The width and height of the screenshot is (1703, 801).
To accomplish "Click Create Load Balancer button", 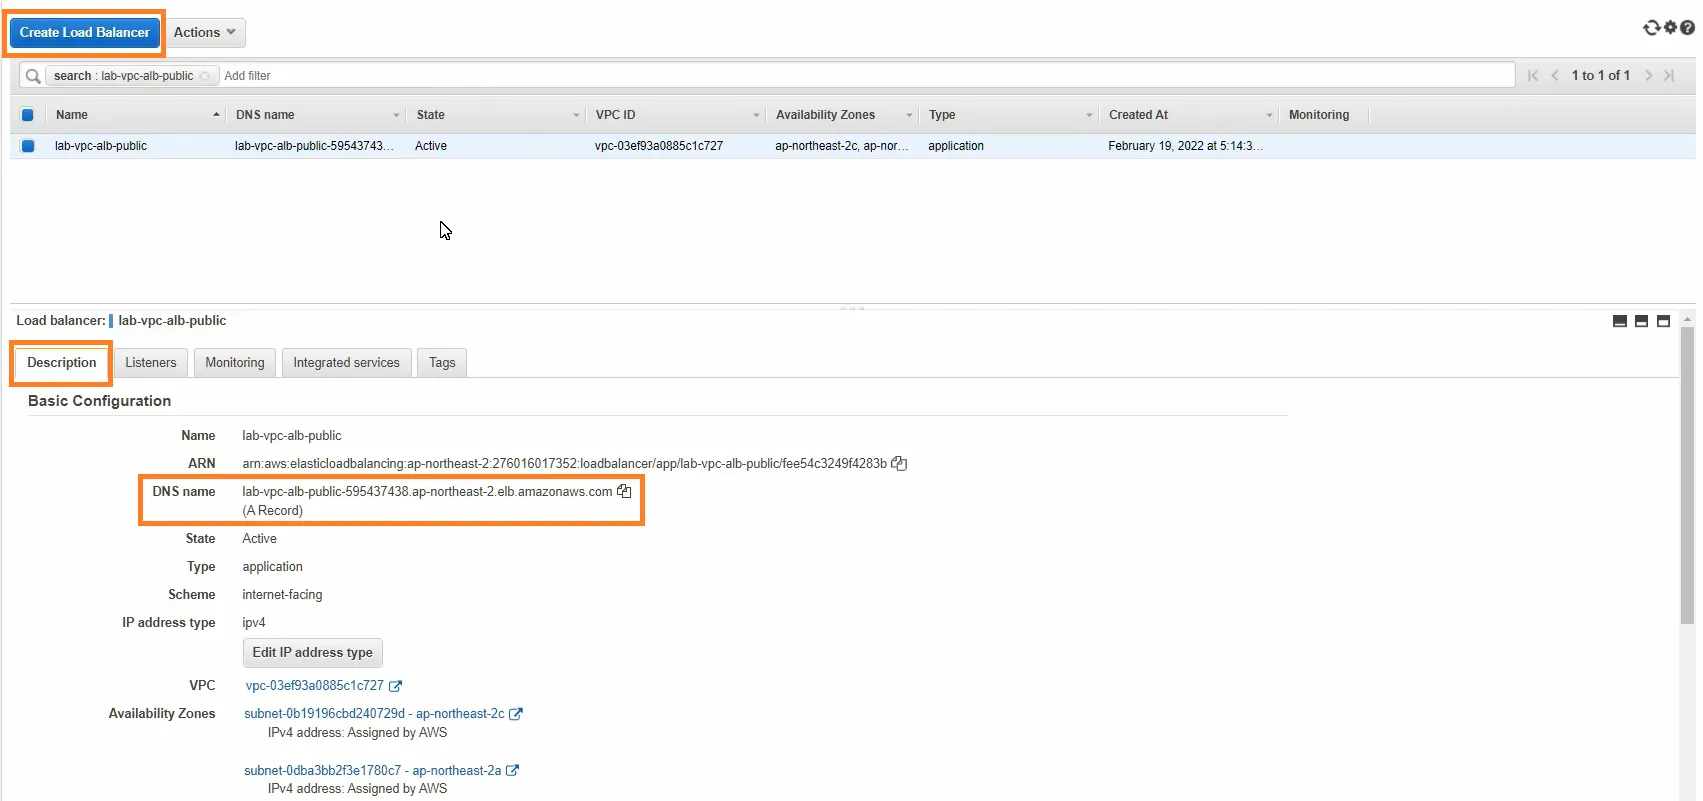I will pyautogui.click(x=85, y=32).
